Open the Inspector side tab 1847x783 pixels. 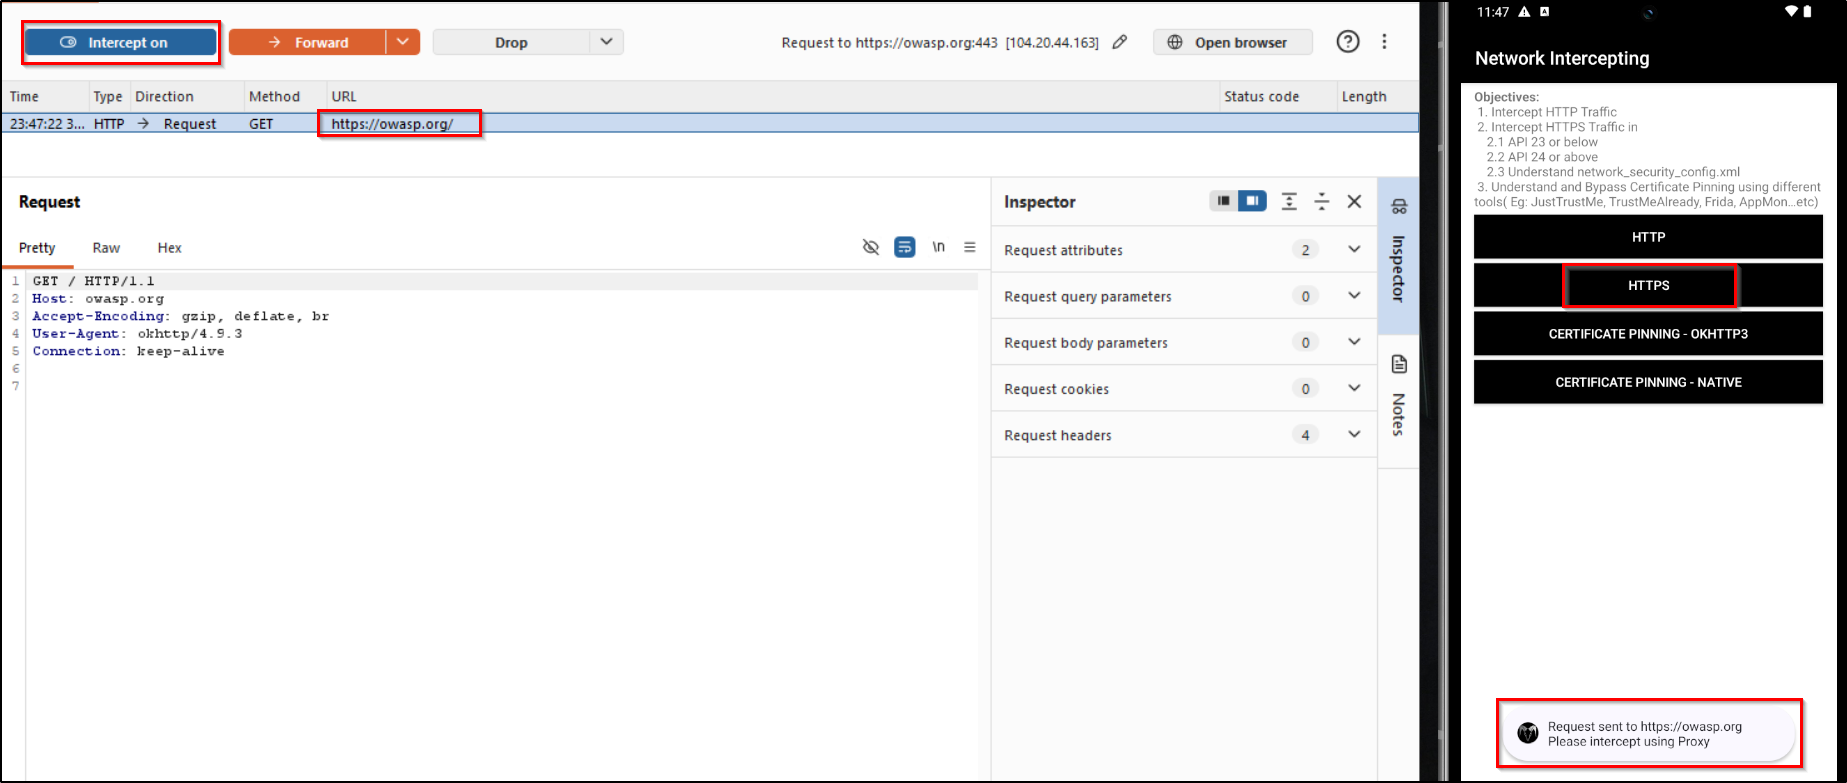coord(1398,256)
